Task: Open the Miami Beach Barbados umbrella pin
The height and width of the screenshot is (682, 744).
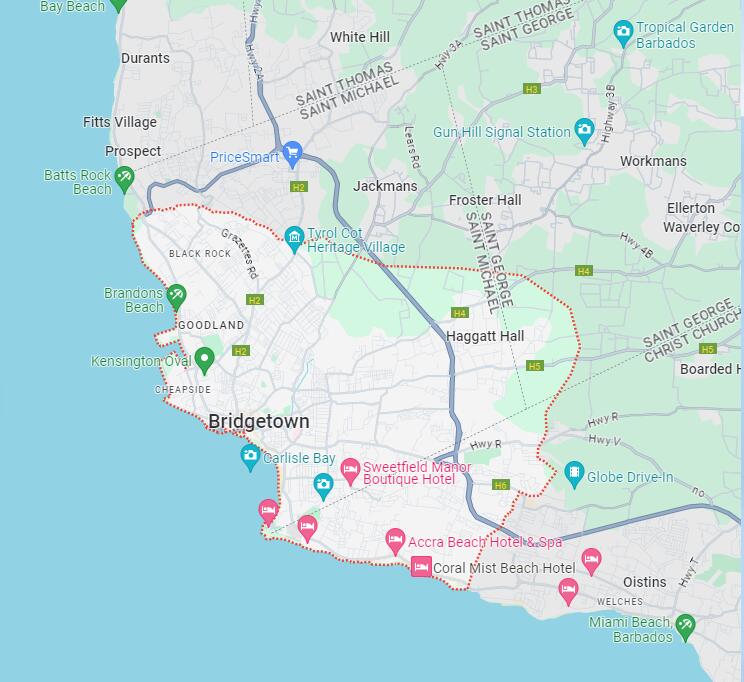Action: point(685,627)
